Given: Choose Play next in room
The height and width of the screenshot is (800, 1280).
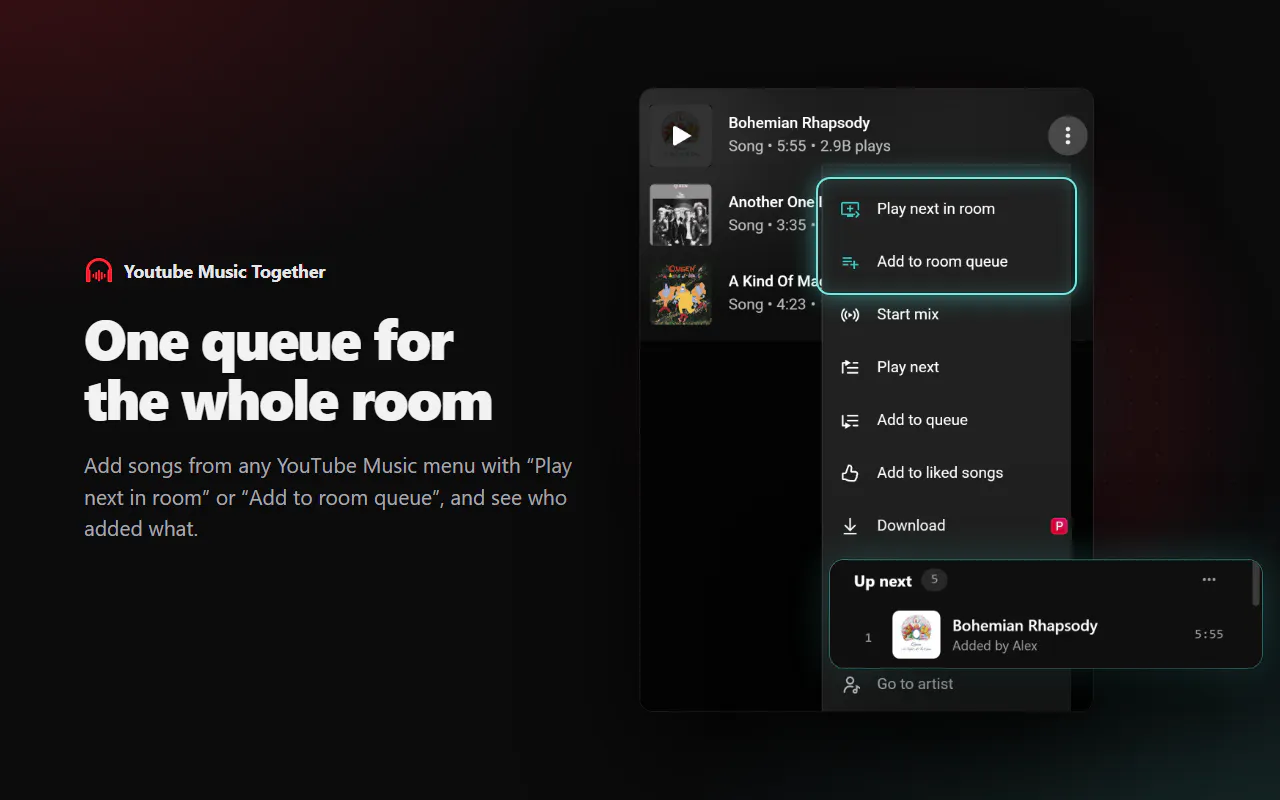Looking at the screenshot, I should (946, 209).
